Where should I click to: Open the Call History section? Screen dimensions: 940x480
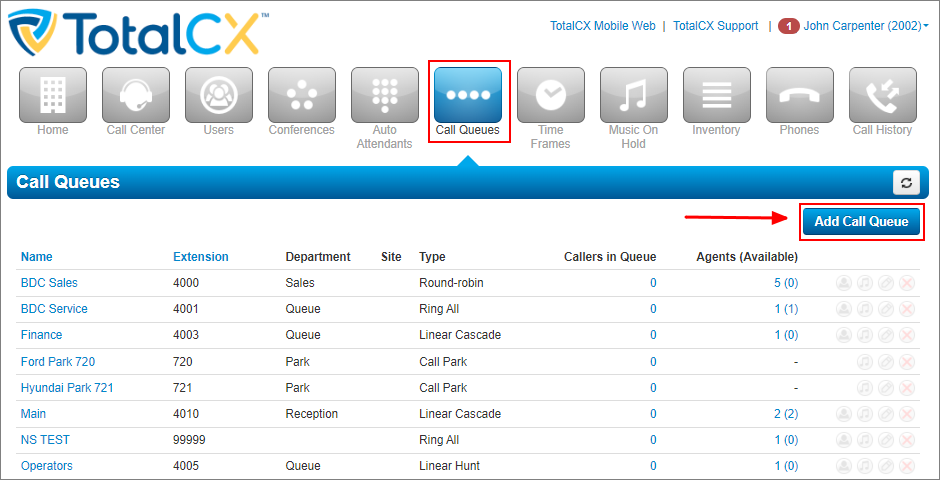882,95
